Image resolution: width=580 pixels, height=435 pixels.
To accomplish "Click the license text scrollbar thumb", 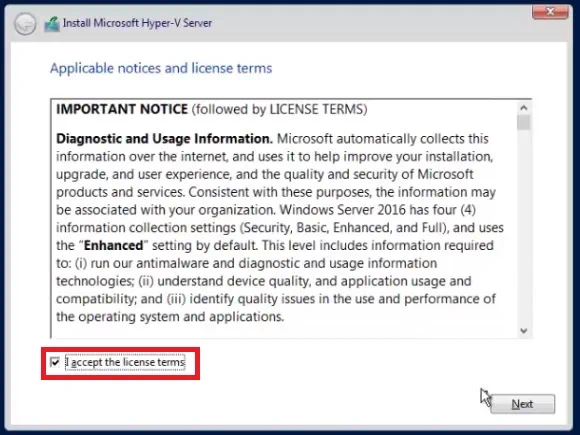I will tap(523, 122).
